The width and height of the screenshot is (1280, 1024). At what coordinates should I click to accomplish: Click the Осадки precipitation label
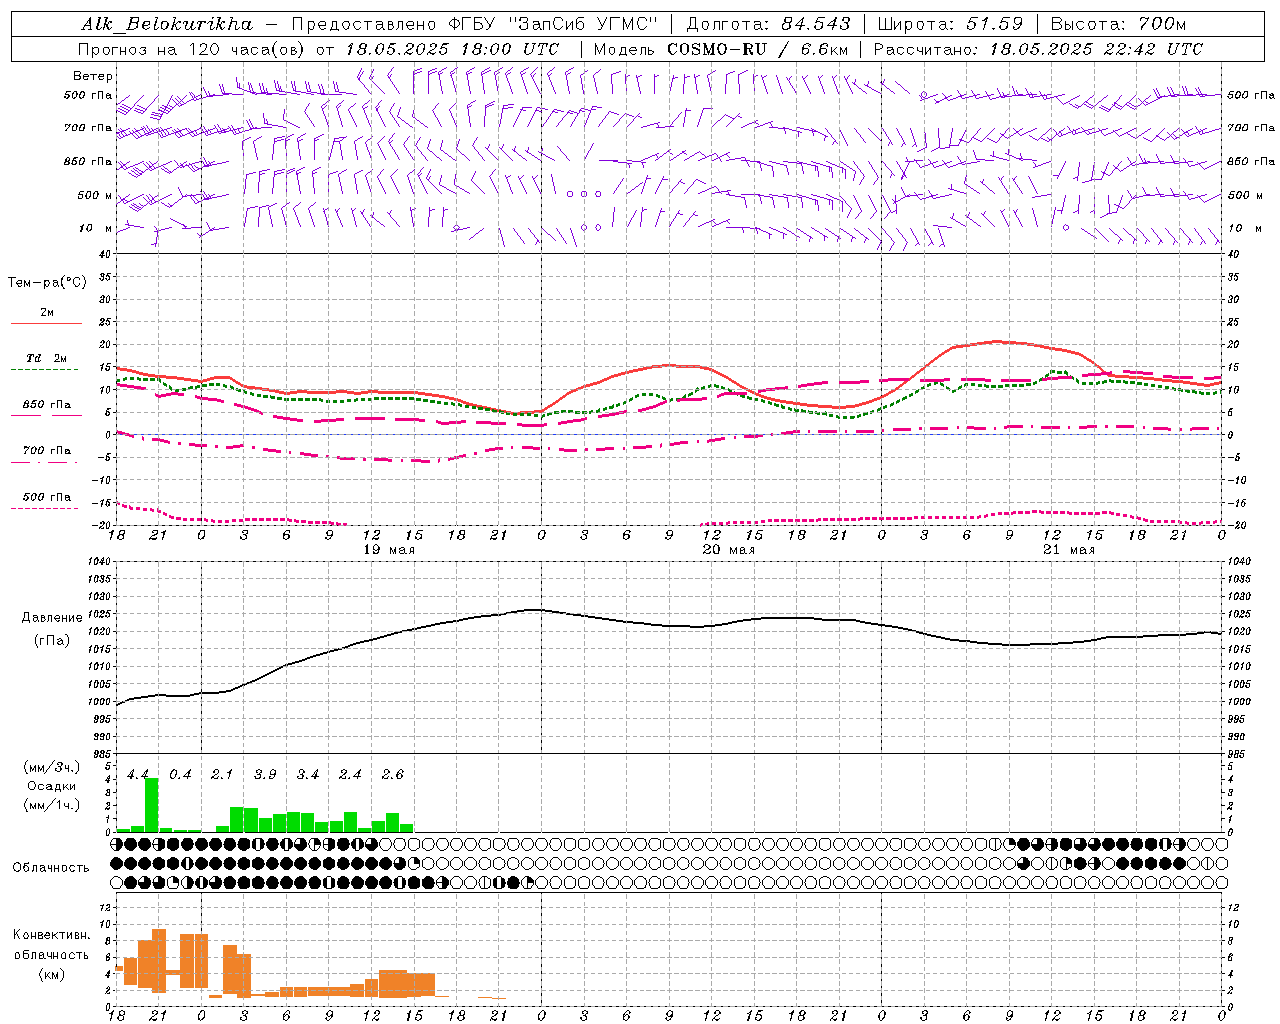click(x=51, y=786)
